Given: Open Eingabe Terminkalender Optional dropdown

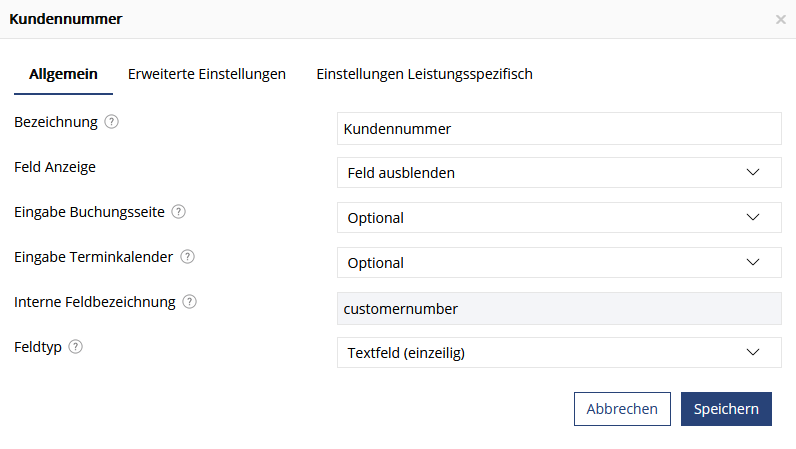Looking at the screenshot, I should [x=559, y=263].
